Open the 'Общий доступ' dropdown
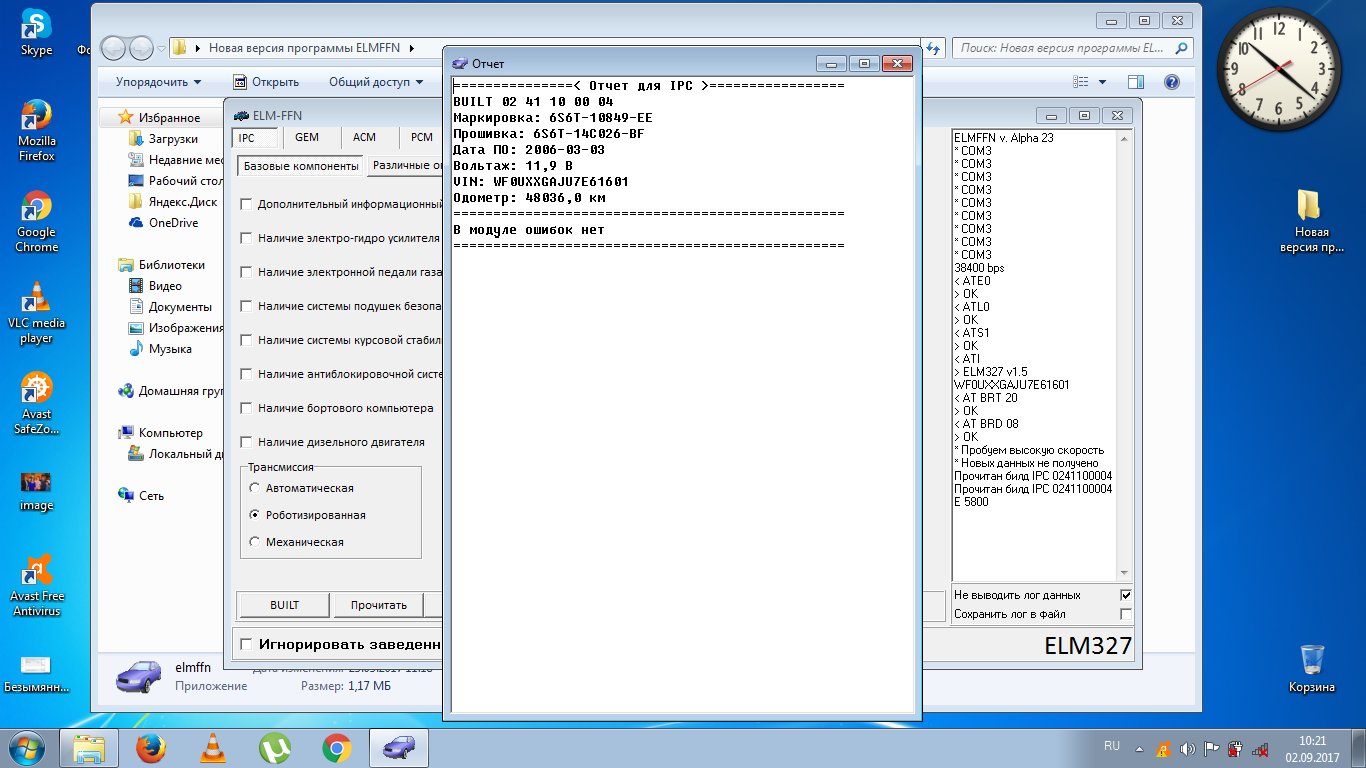The image size is (1366, 768). click(376, 82)
